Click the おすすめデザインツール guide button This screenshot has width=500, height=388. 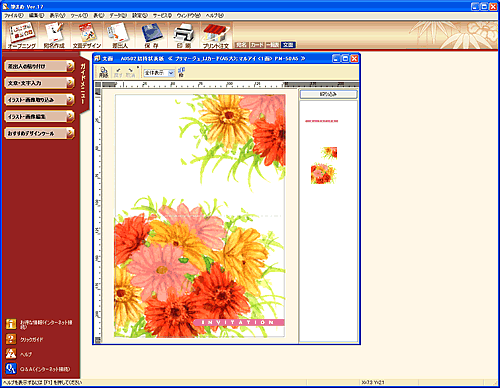(x=39, y=133)
